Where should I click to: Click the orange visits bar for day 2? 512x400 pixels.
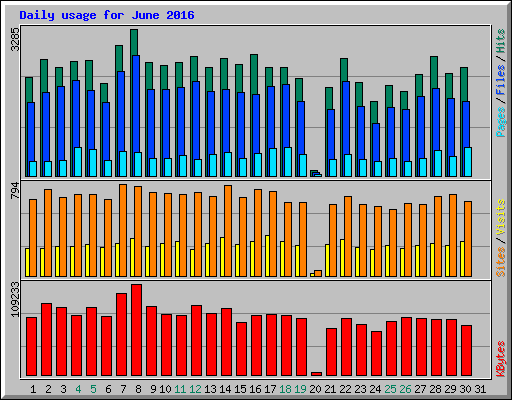click(48, 233)
